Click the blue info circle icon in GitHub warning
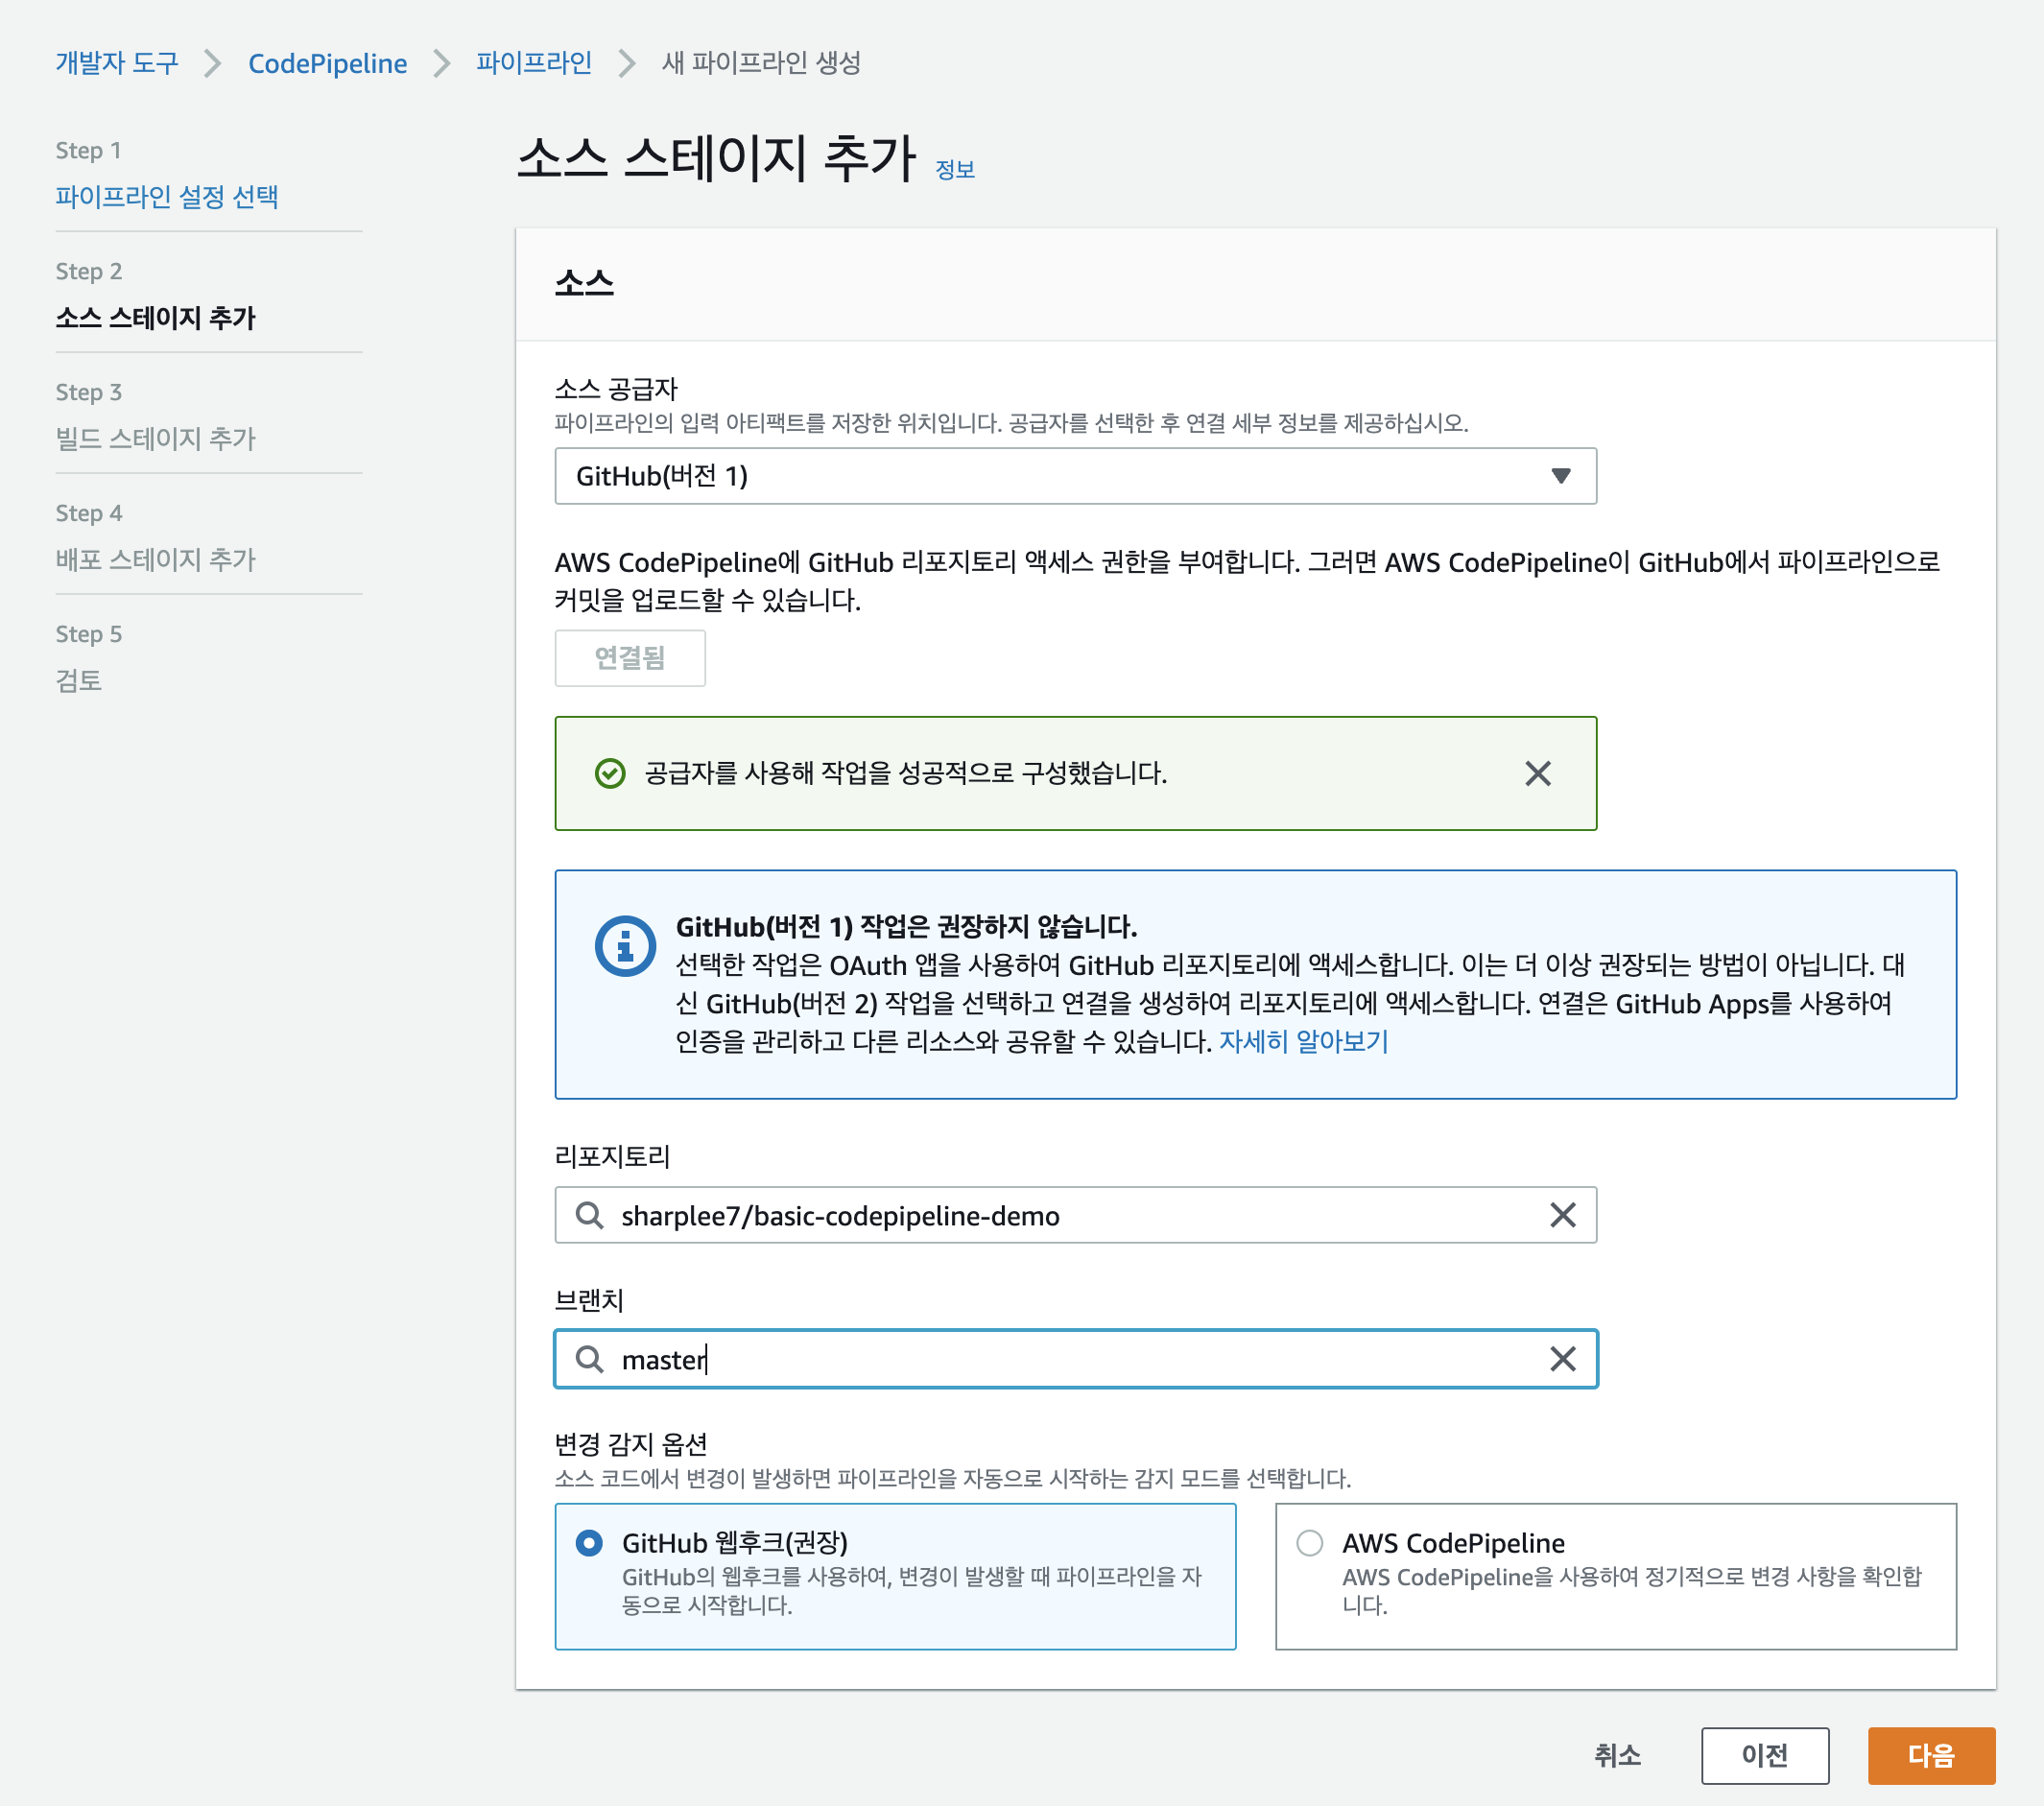 625,946
